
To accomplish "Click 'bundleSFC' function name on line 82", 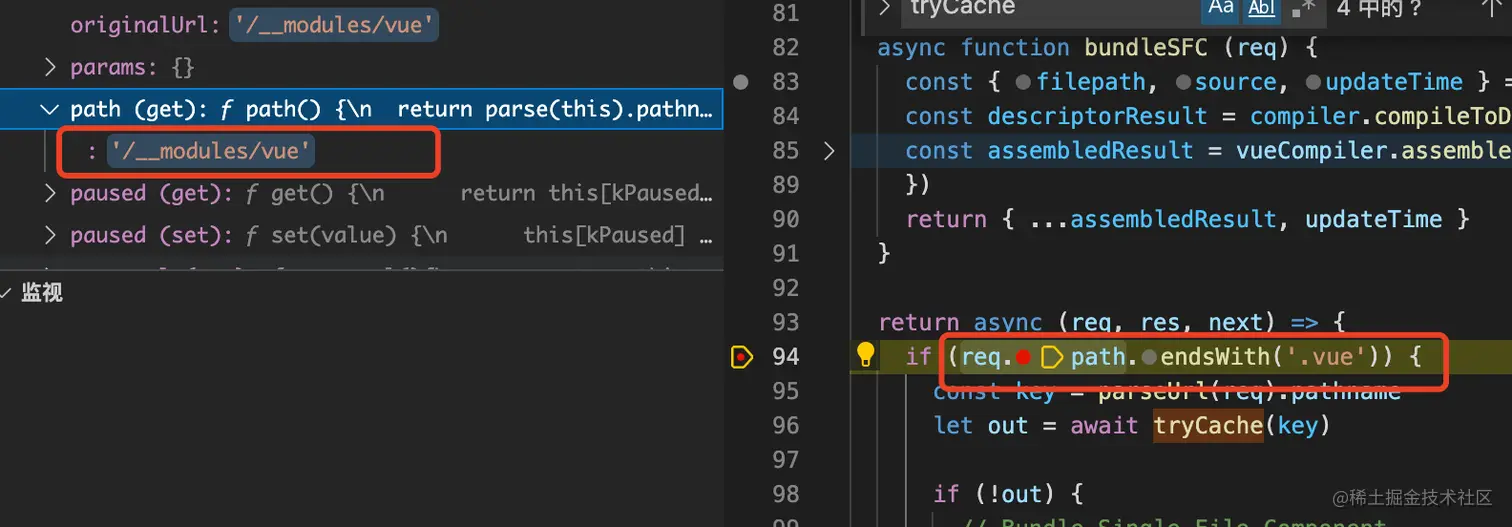I will click(x=1147, y=48).
